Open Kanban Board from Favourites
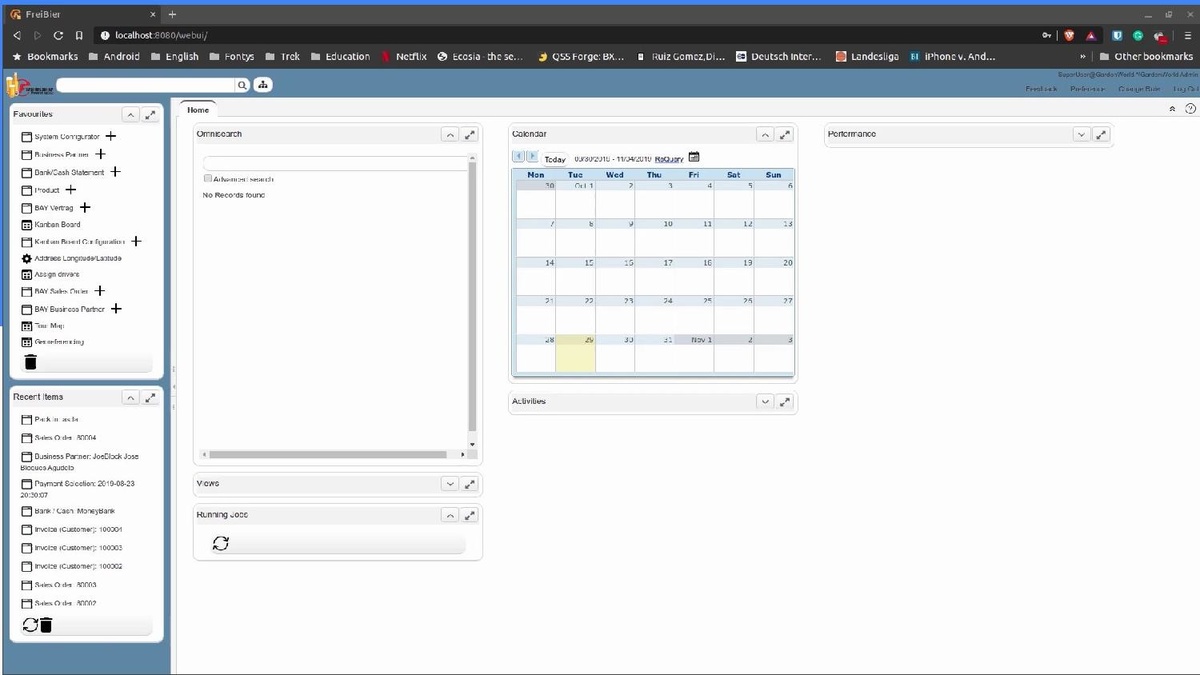Viewport: 1200px width, 675px height. click(57, 224)
